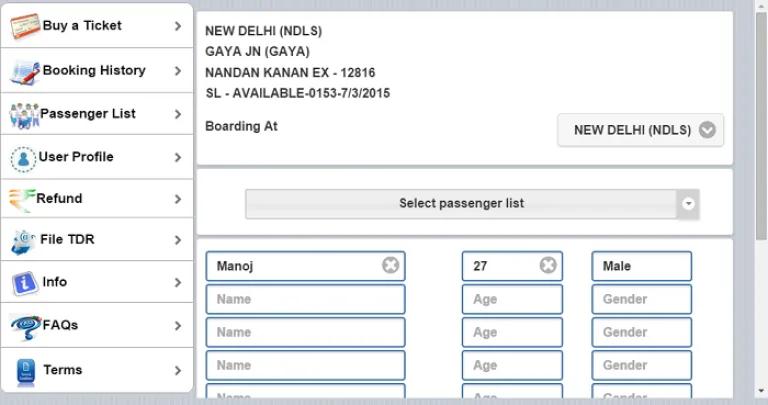
Task: Open FAQs via its question mark icon
Action: click(25, 327)
